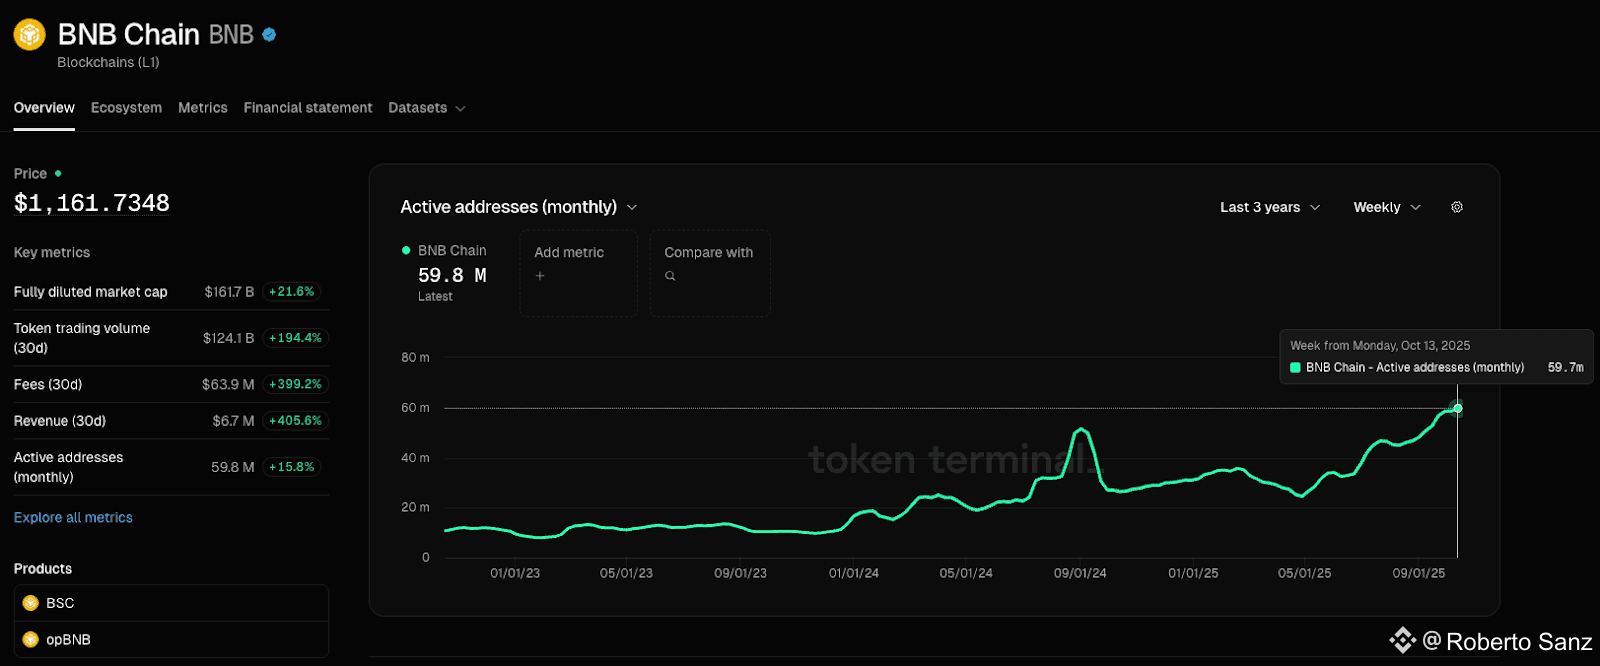Click the +194.4% change badge
The width and height of the screenshot is (1600, 666).
tap(295, 338)
